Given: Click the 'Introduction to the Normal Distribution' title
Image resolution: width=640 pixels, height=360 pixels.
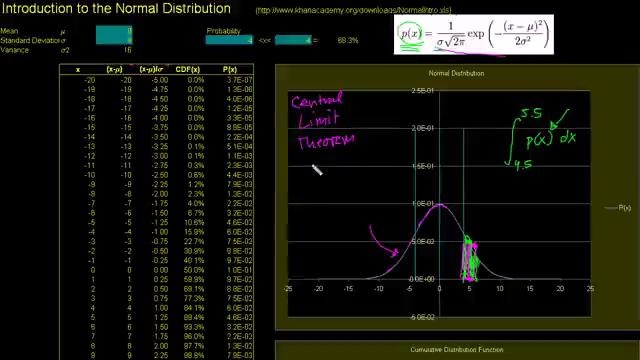Looking at the screenshot, I should pyautogui.click(x=116, y=9).
